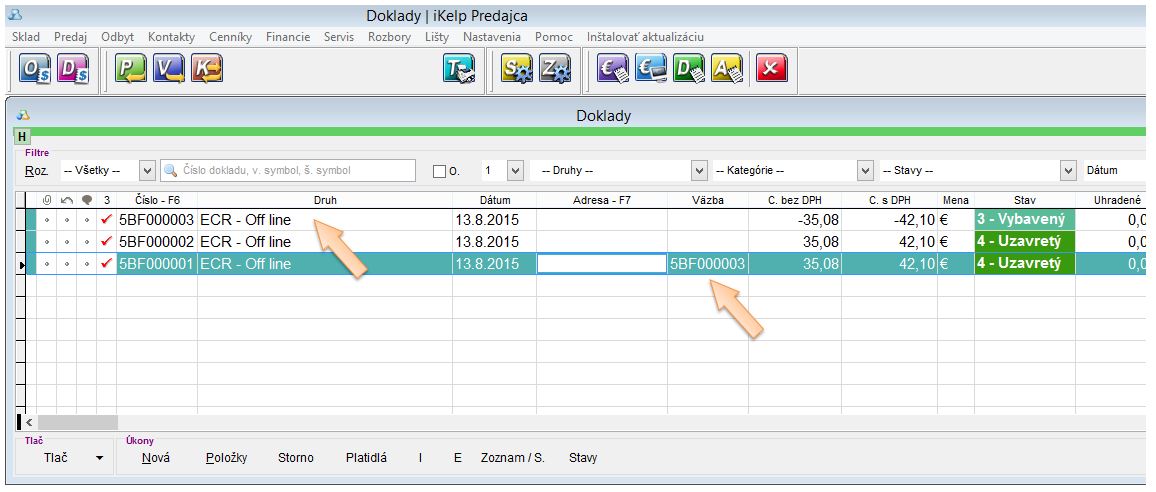The height and width of the screenshot is (492, 1156).
Task: Expand the '-- Stavy --' dropdown
Action: point(1067,171)
